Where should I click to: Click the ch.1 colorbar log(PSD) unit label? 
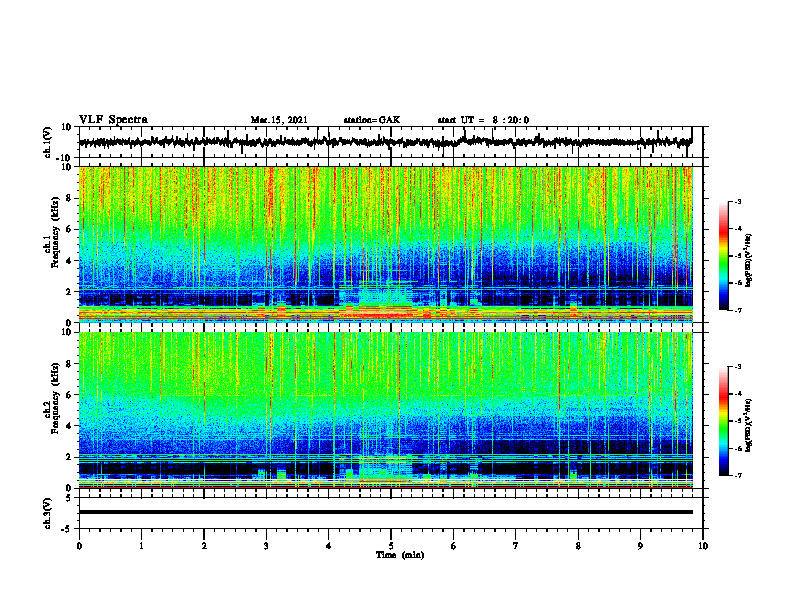[748, 261]
